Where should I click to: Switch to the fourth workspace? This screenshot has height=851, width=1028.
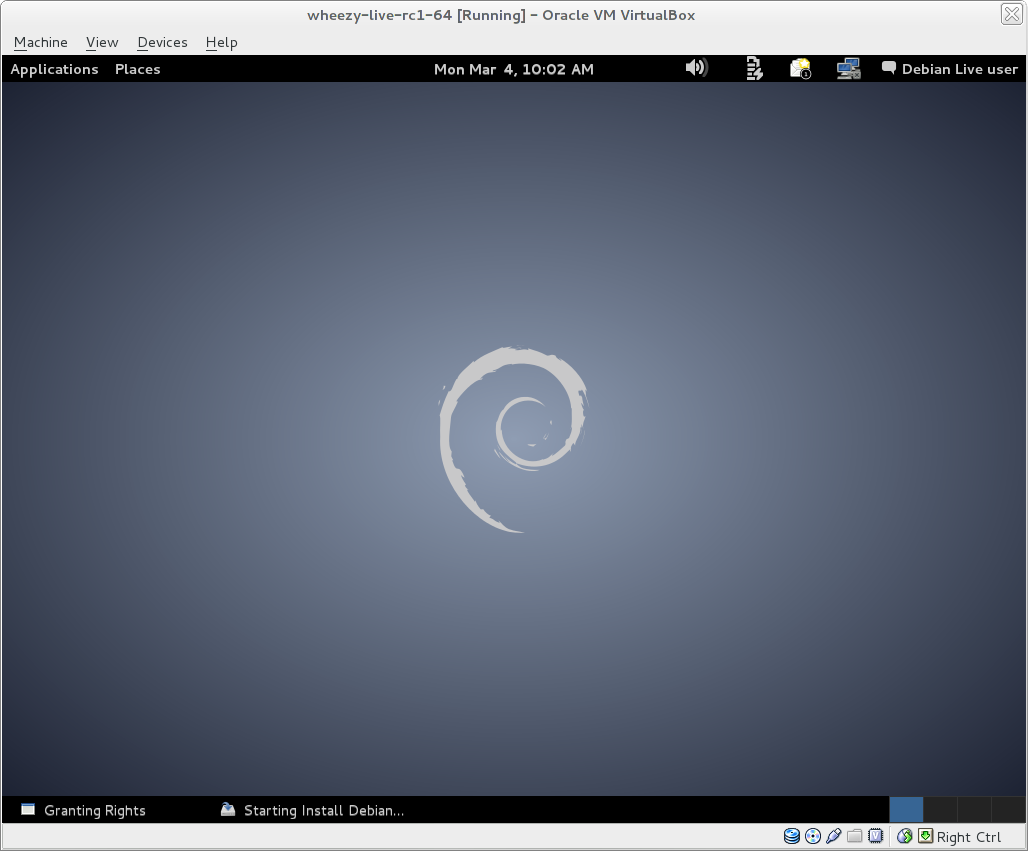click(1008, 810)
